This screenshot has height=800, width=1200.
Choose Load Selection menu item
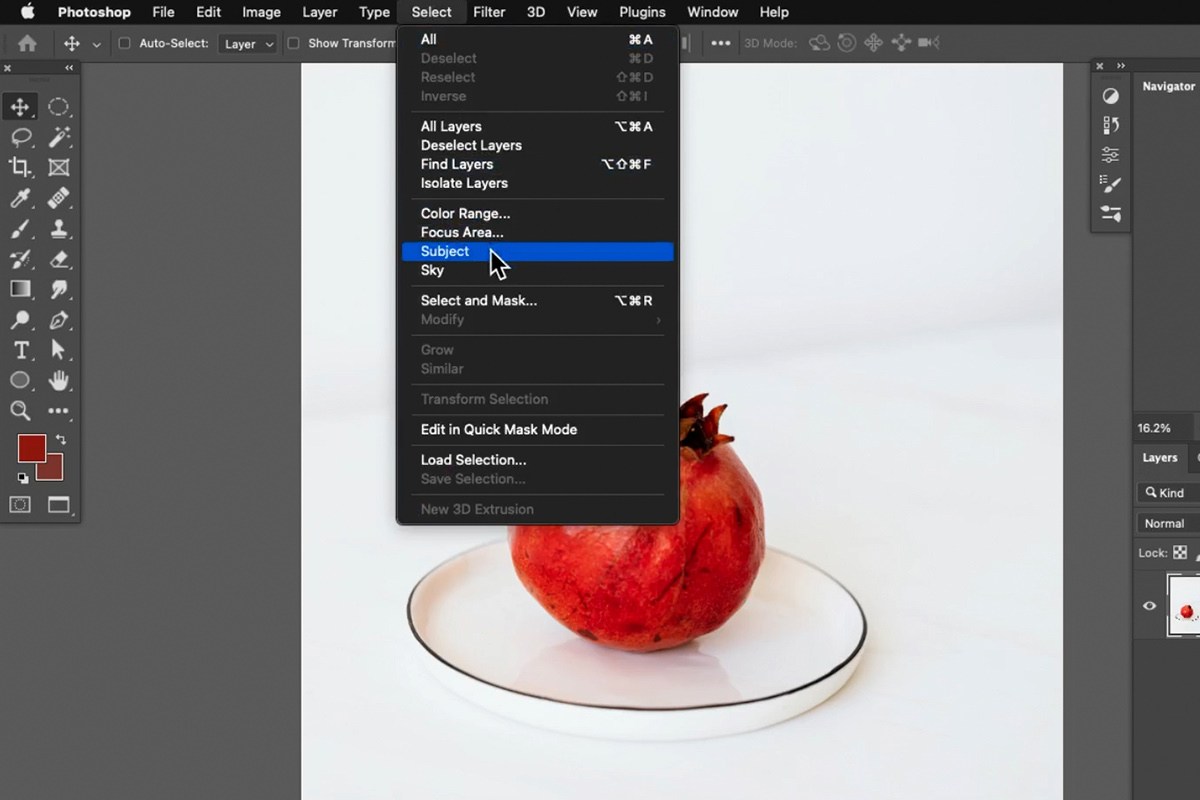coord(538,460)
